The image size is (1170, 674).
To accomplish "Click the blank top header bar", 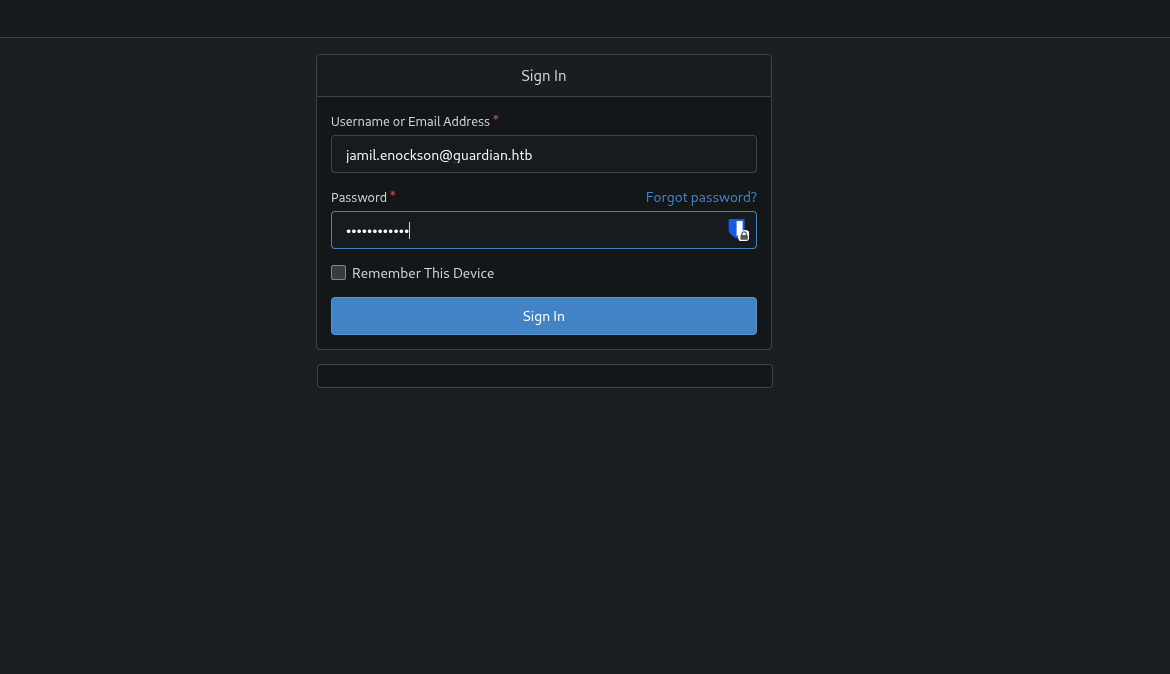I will [x=585, y=18].
